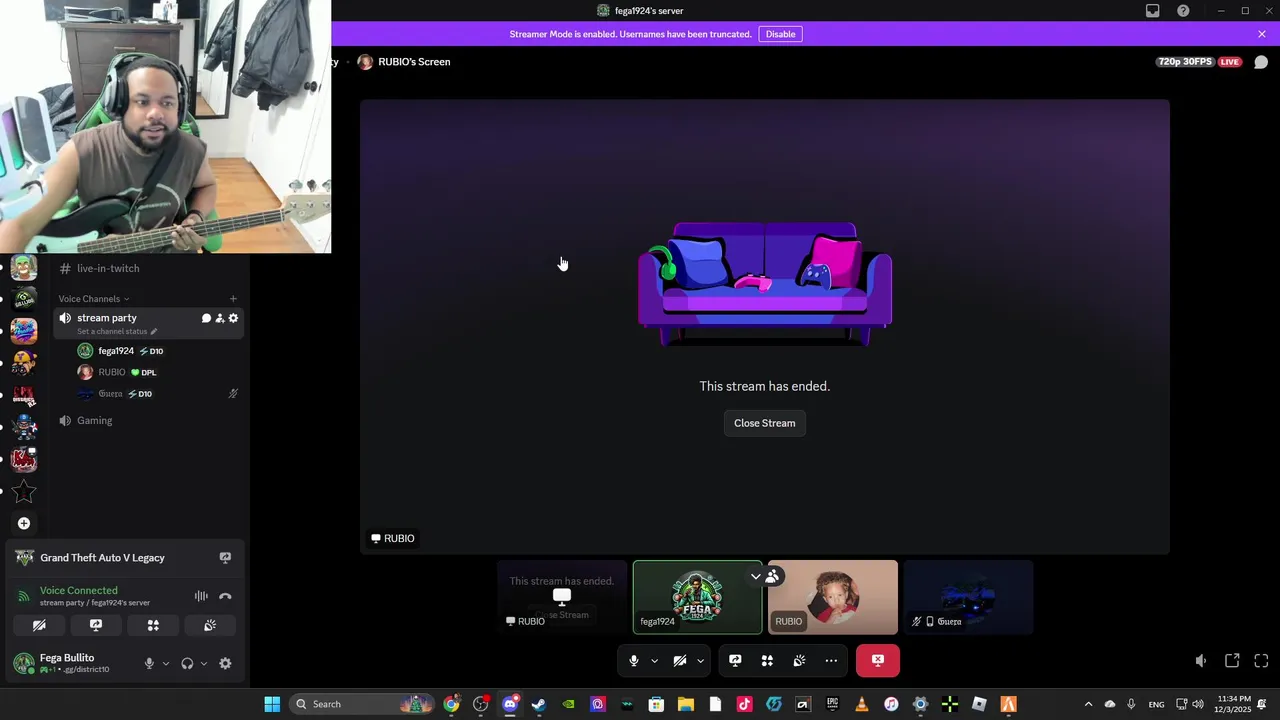Start an activity in call controls

(x=767, y=661)
